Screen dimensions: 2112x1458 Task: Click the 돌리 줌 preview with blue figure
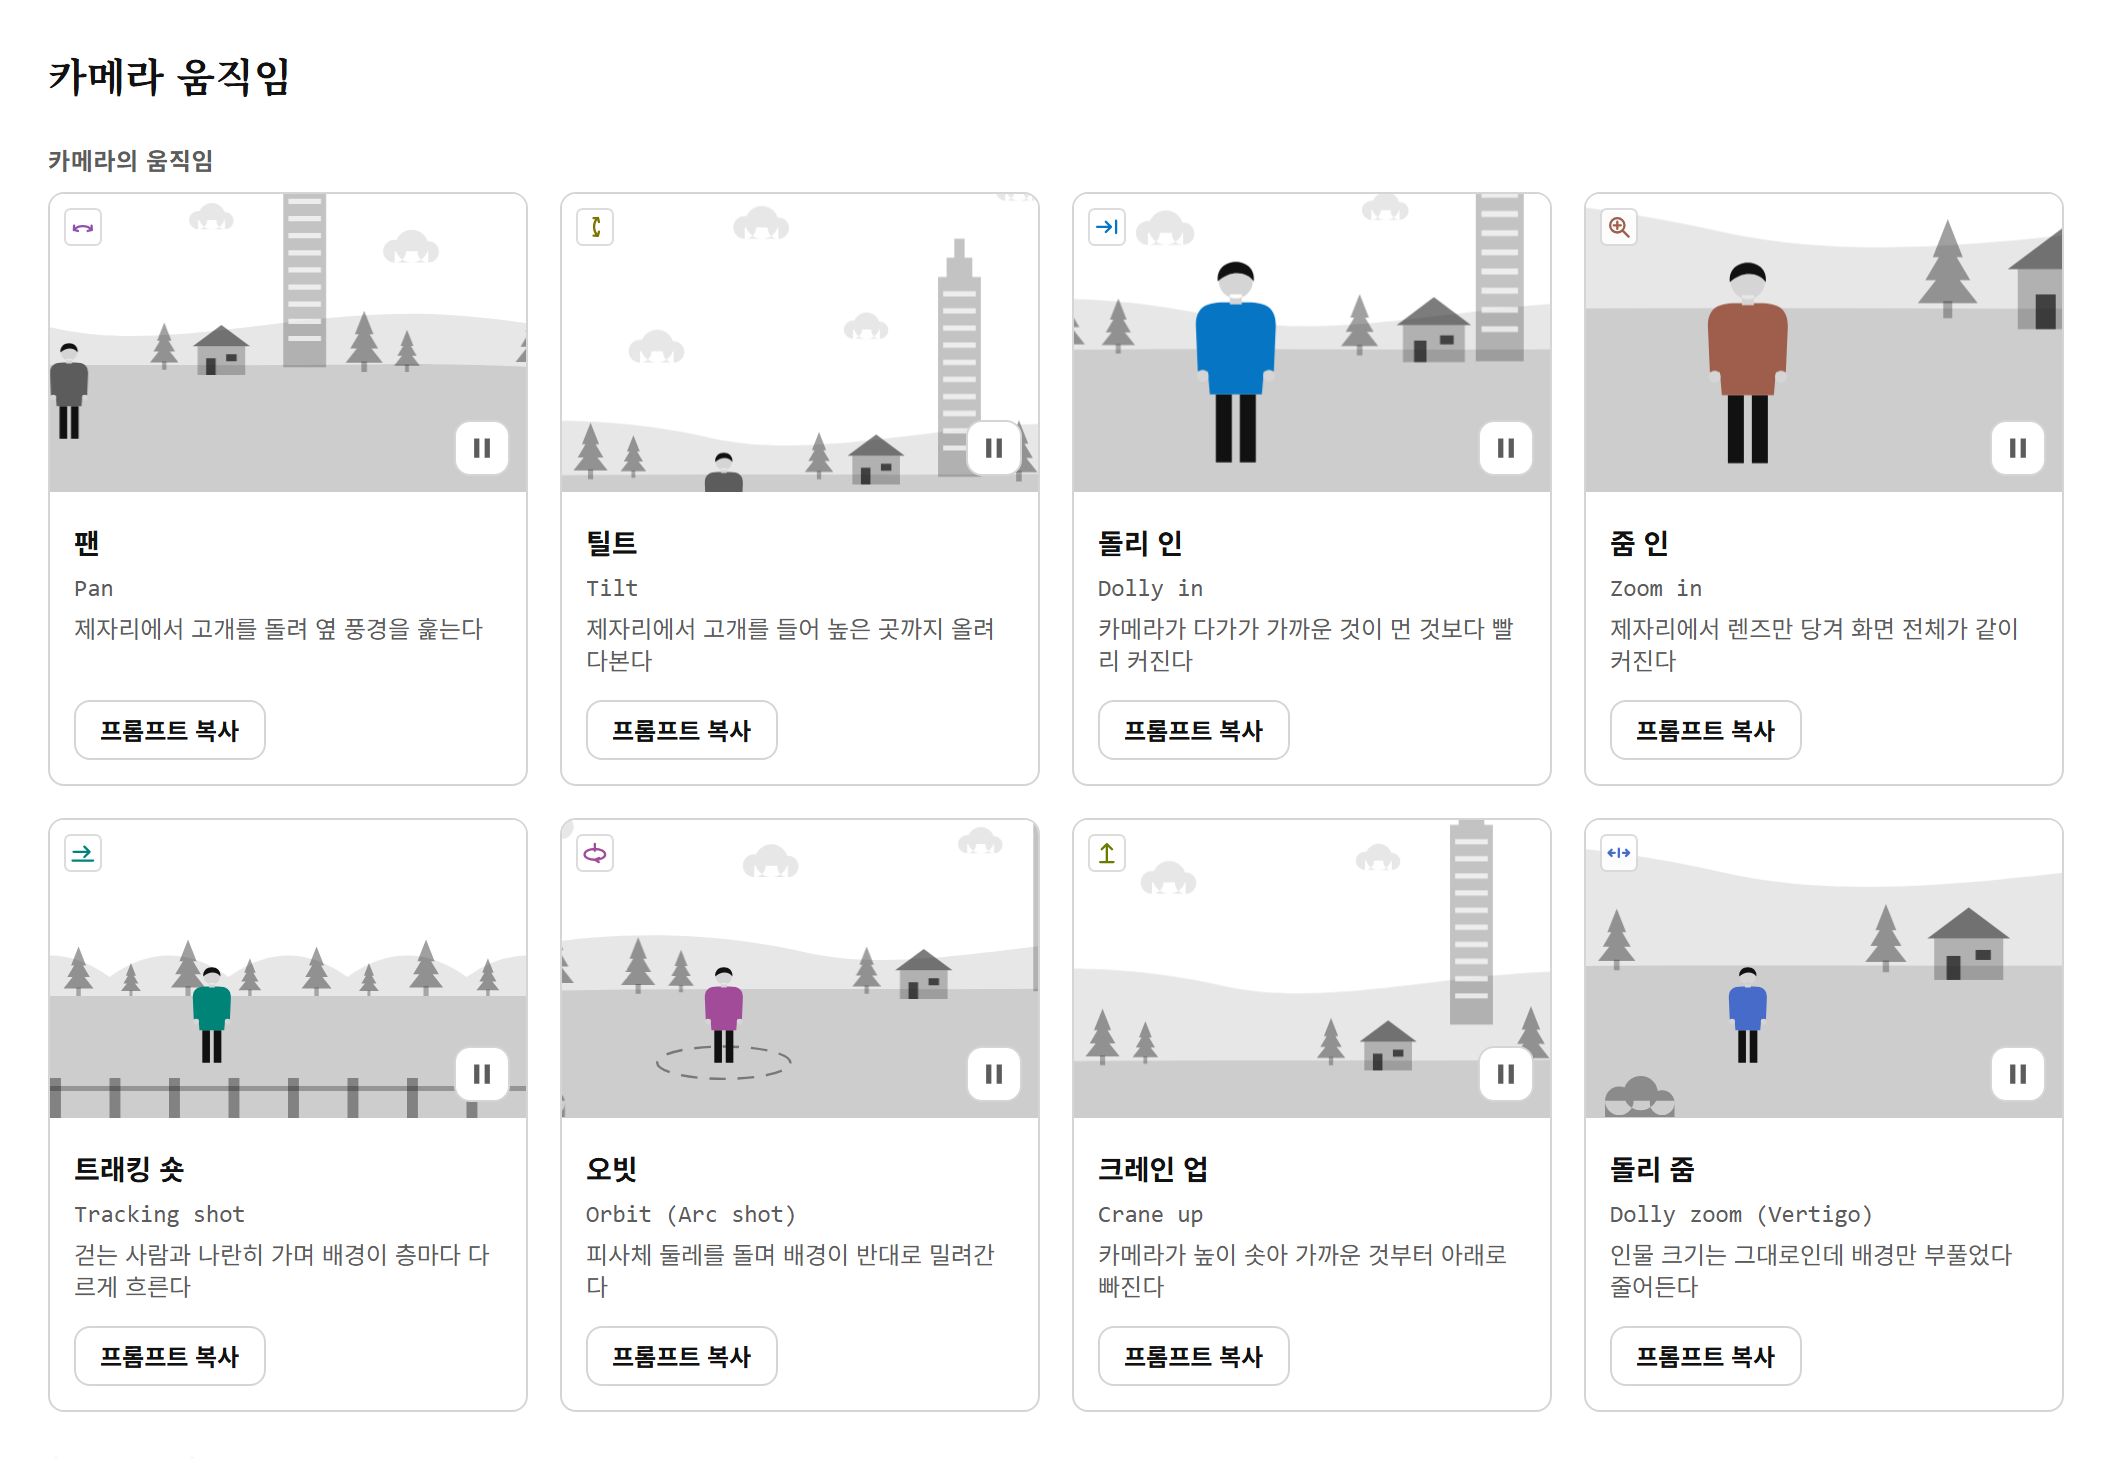pyautogui.click(x=1824, y=969)
